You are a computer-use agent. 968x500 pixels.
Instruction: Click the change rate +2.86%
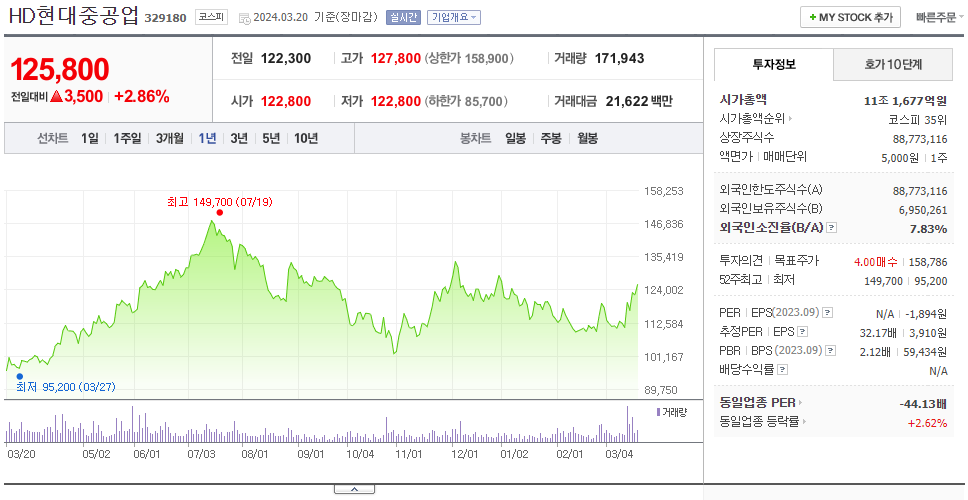click(142, 96)
